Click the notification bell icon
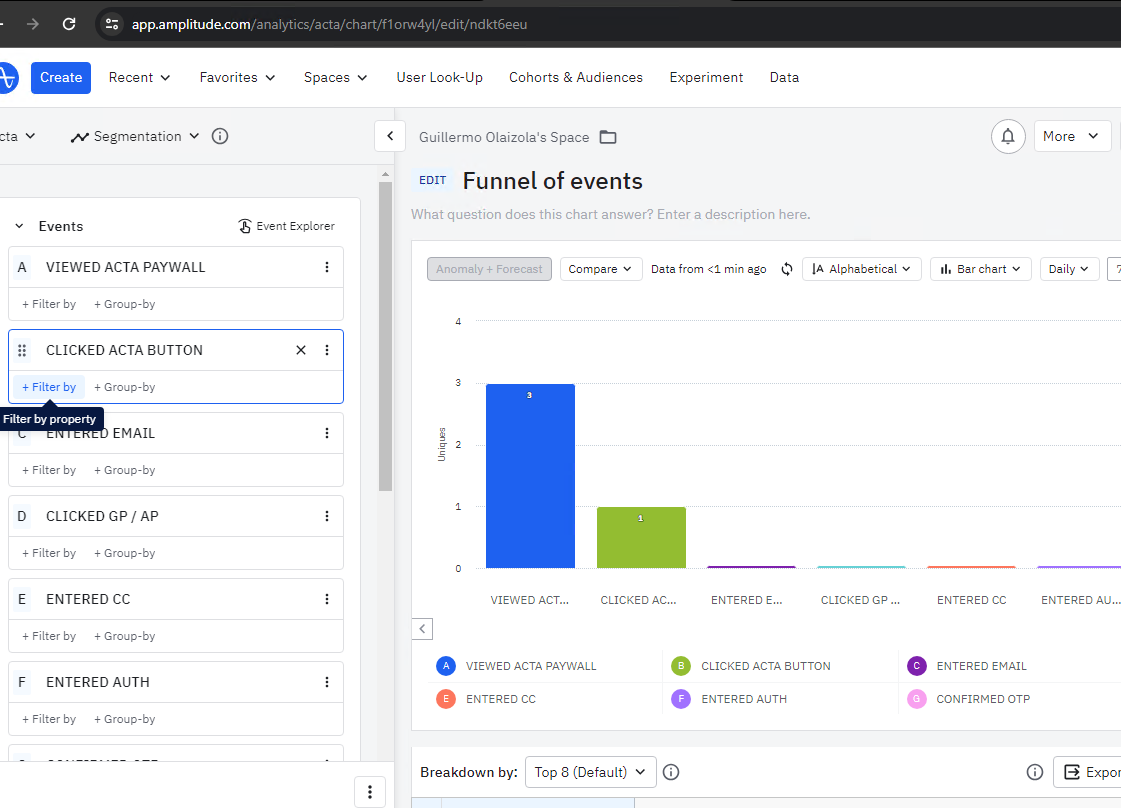 pos(1008,136)
